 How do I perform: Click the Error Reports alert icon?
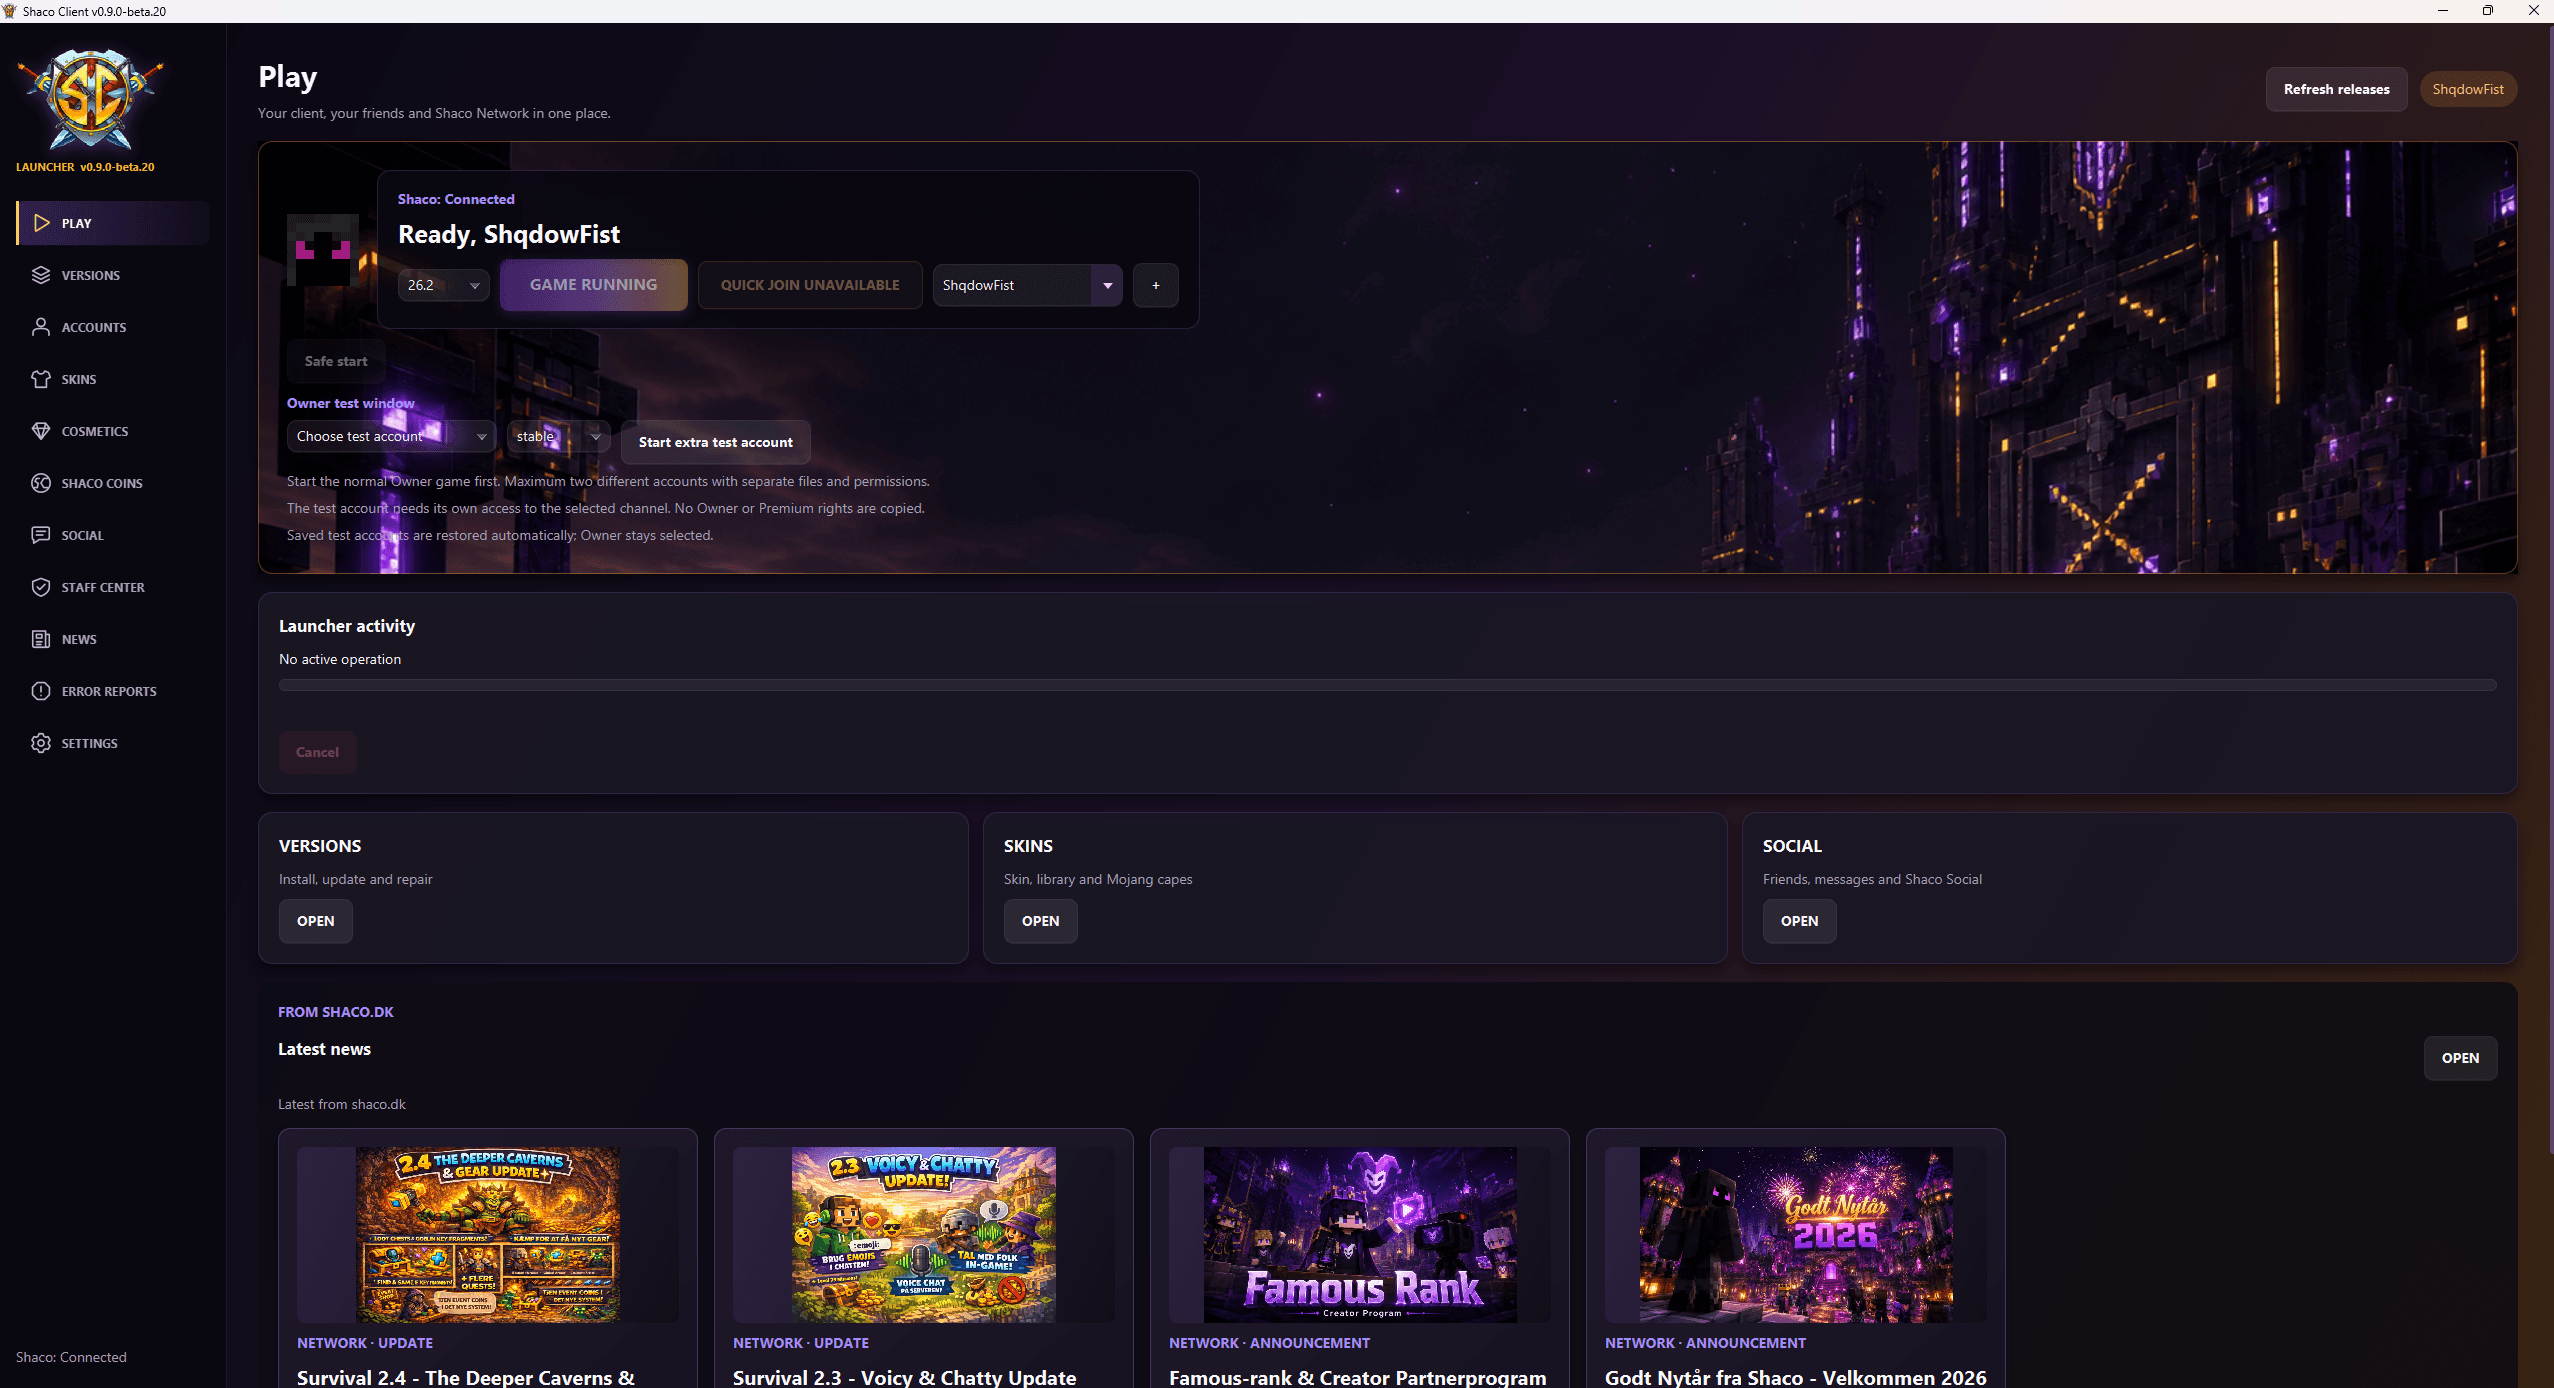[41, 691]
